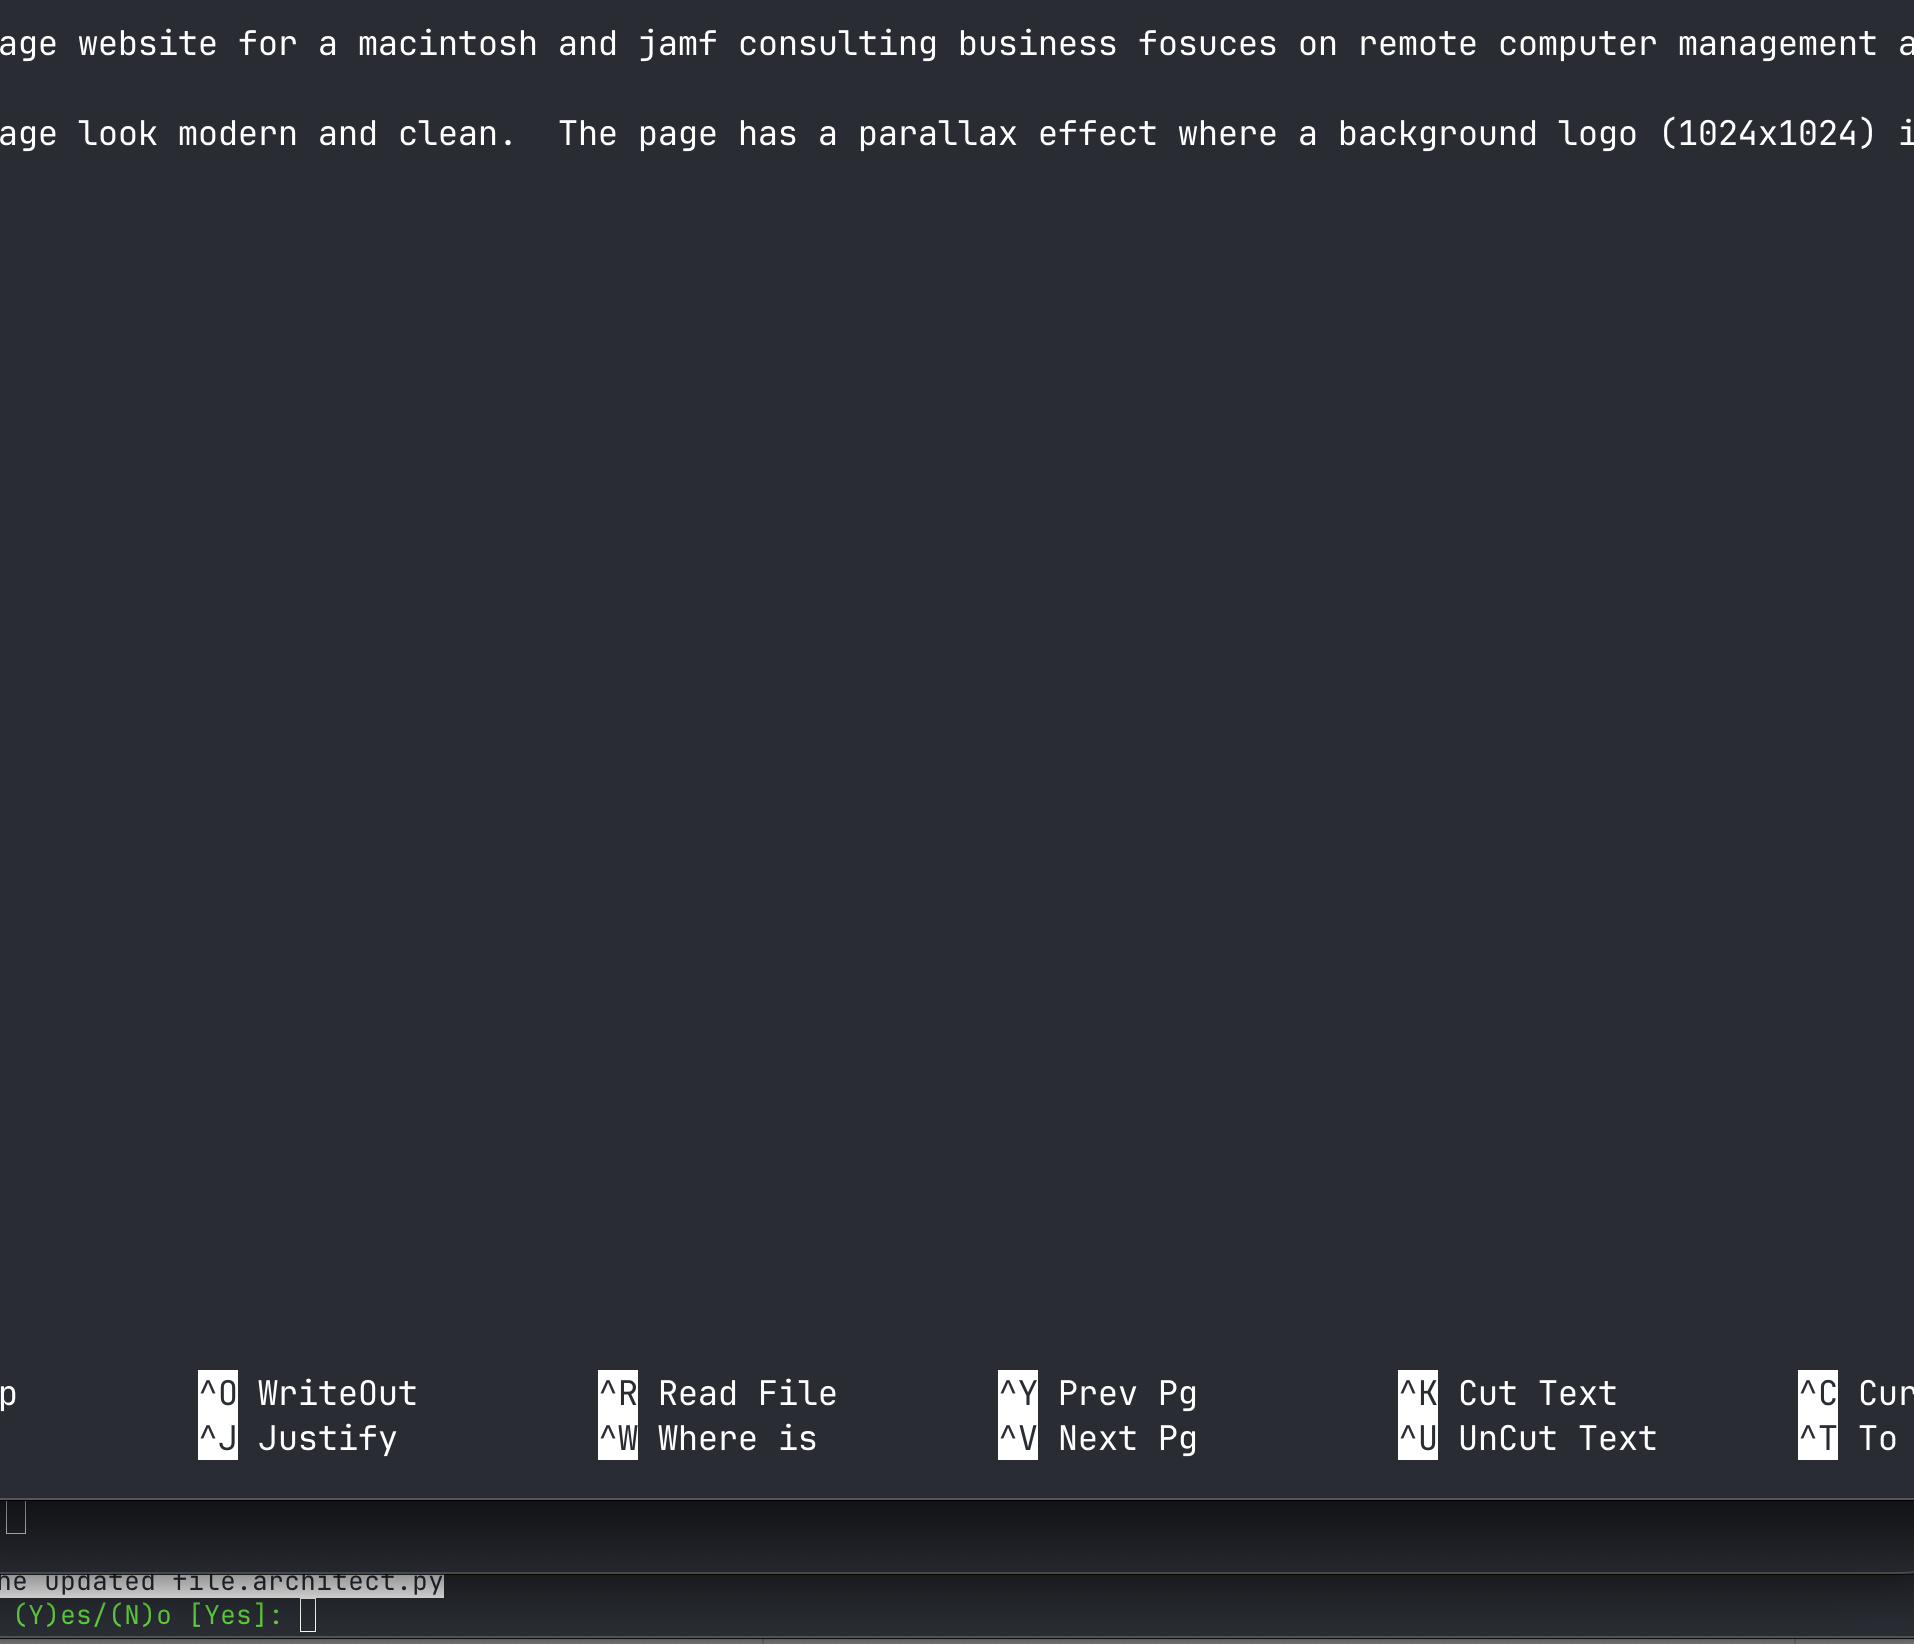The width and height of the screenshot is (1914, 1644).
Task: Click the ^W Where is shortcut
Action: pos(708,1437)
